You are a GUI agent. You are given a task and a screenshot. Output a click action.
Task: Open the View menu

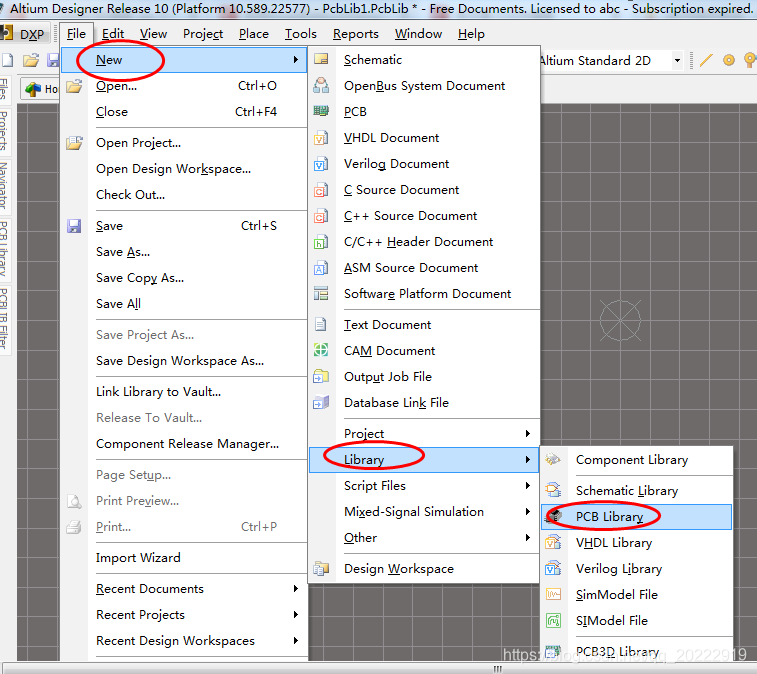(x=154, y=34)
